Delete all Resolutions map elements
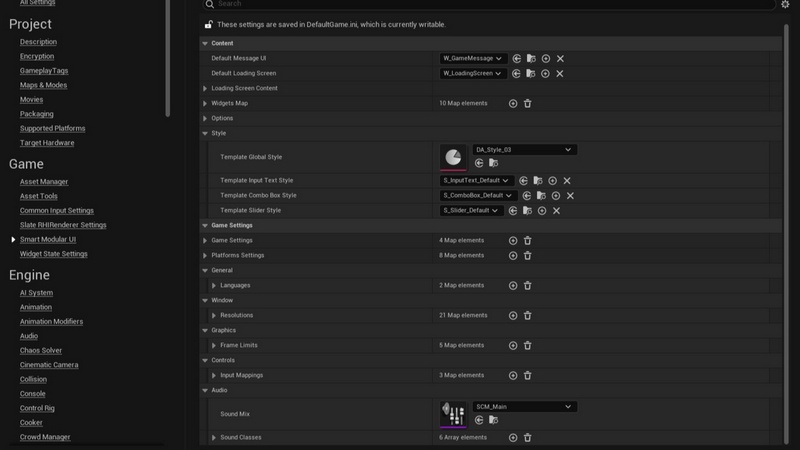Viewport: 800px width, 450px height. pyautogui.click(x=528, y=316)
